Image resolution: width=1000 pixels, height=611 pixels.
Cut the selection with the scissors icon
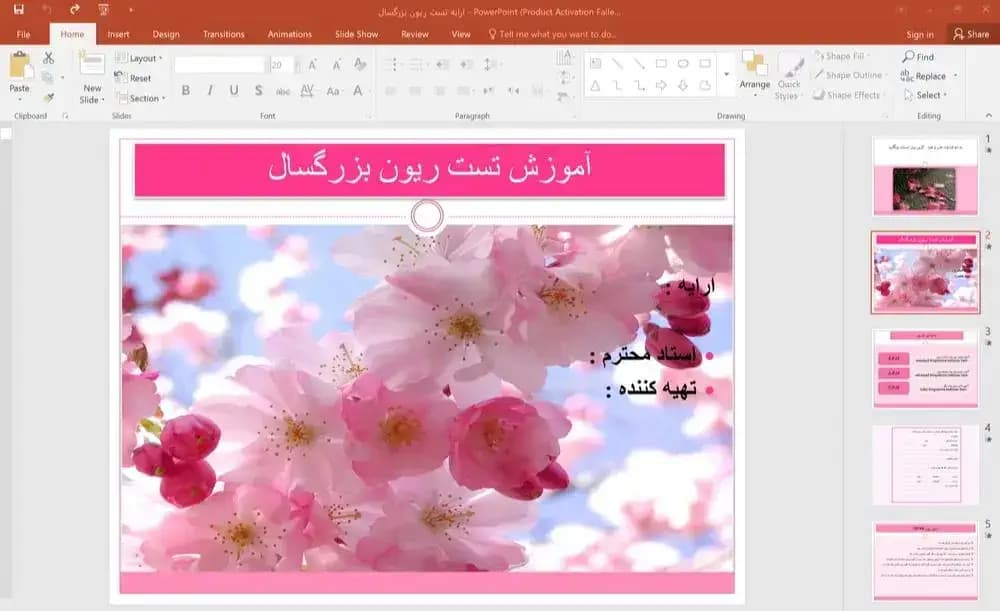coord(48,58)
